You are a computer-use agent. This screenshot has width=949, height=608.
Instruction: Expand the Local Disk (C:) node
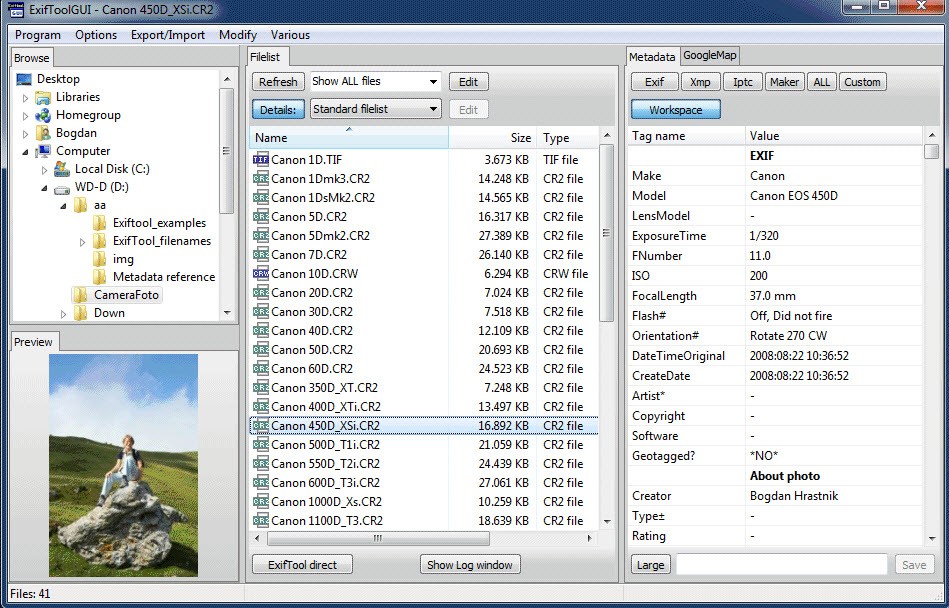(44, 170)
